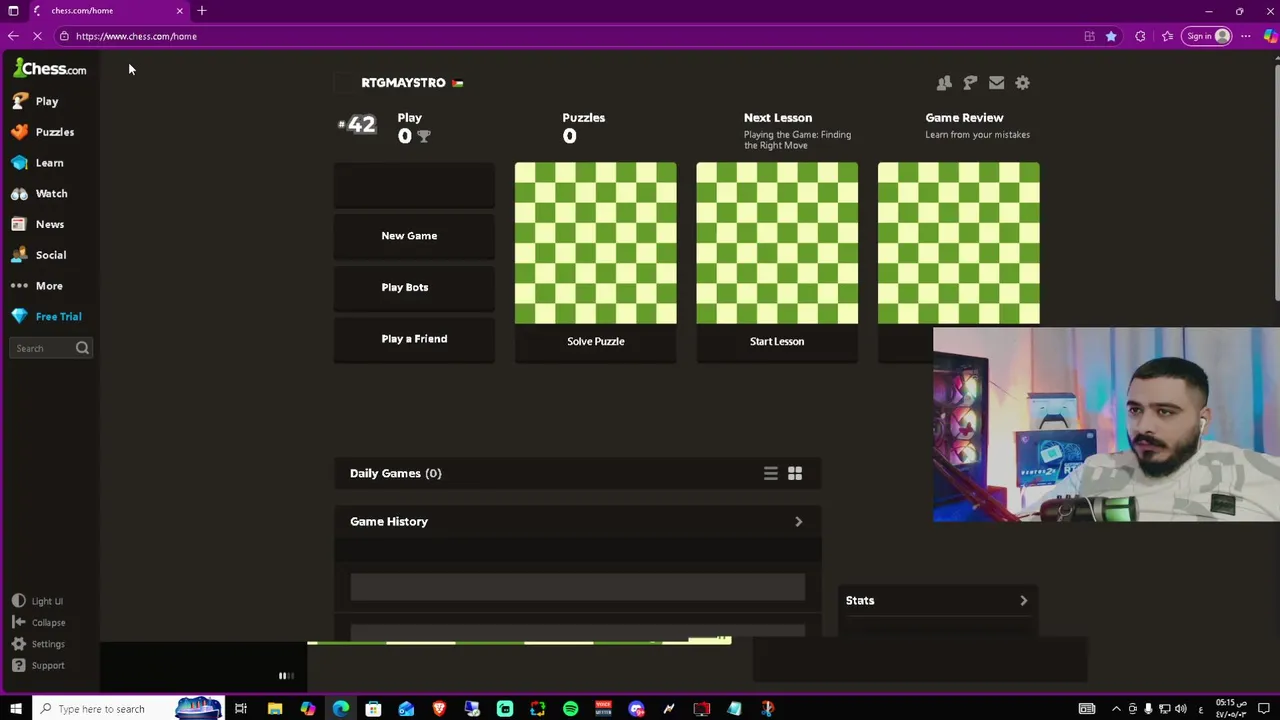Open the header settings gear
Image resolution: width=1280 pixels, height=720 pixels.
click(1022, 83)
